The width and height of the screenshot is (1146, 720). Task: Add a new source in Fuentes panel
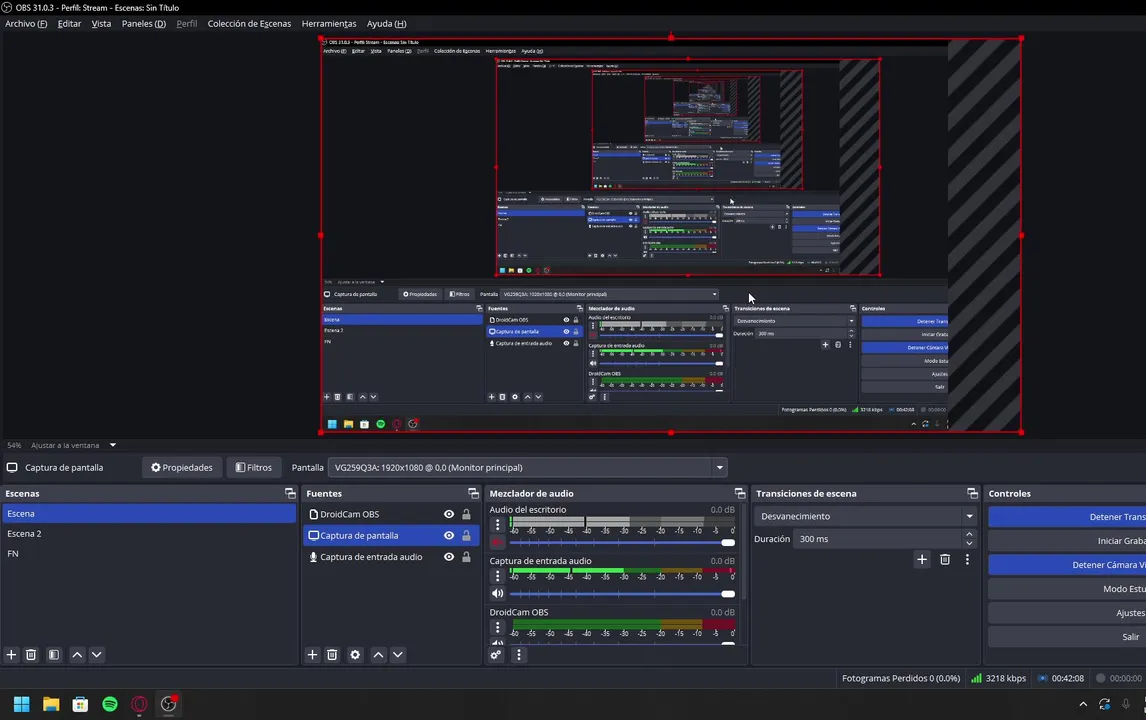(312, 655)
